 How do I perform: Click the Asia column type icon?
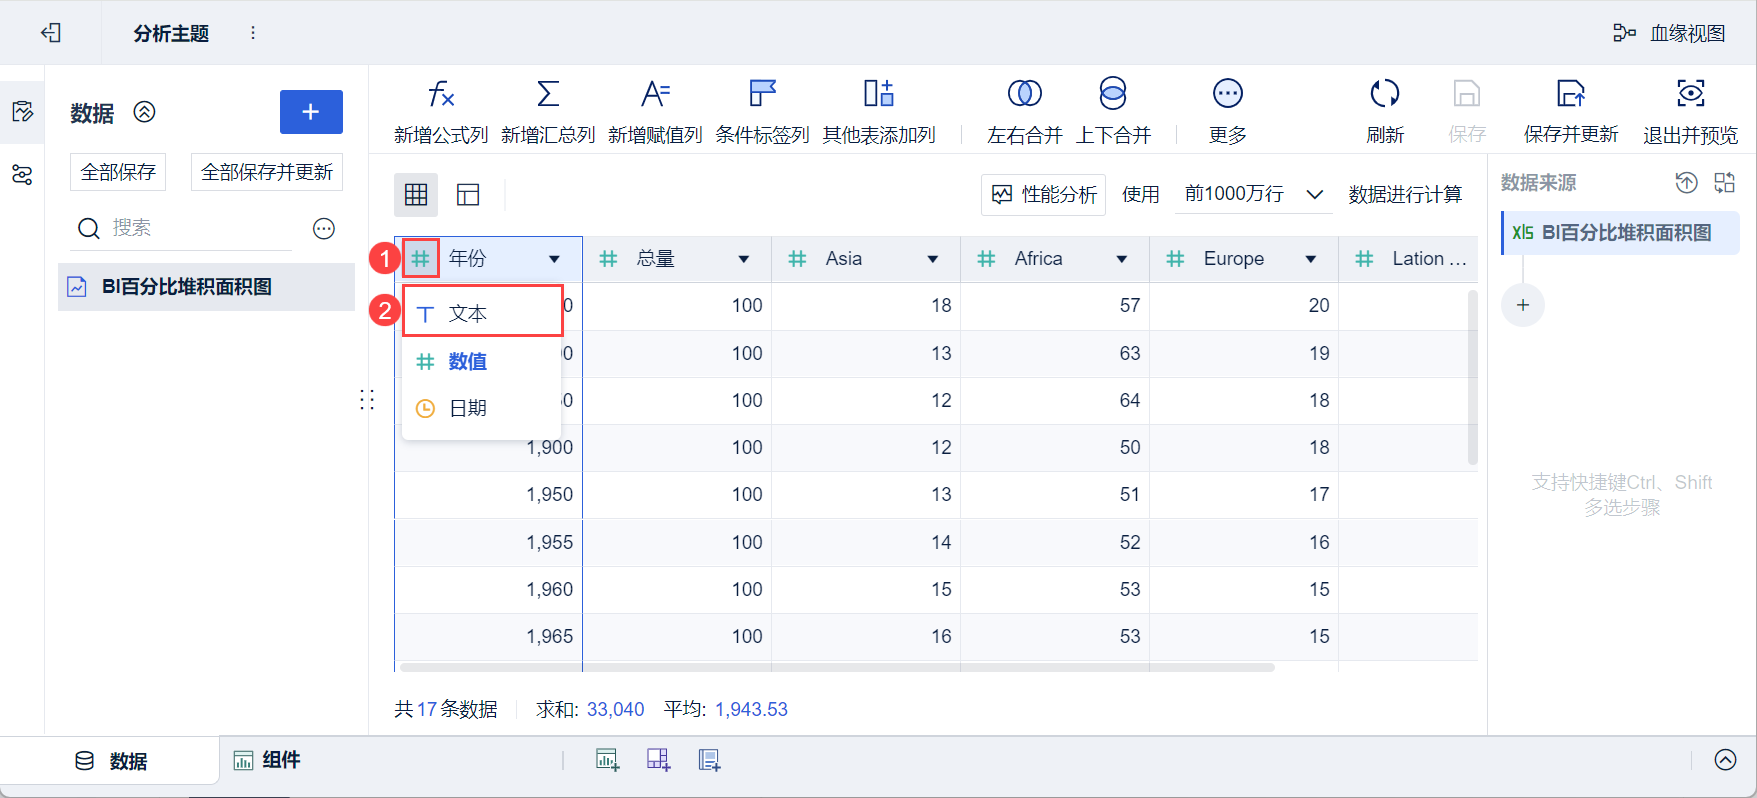[x=797, y=259]
